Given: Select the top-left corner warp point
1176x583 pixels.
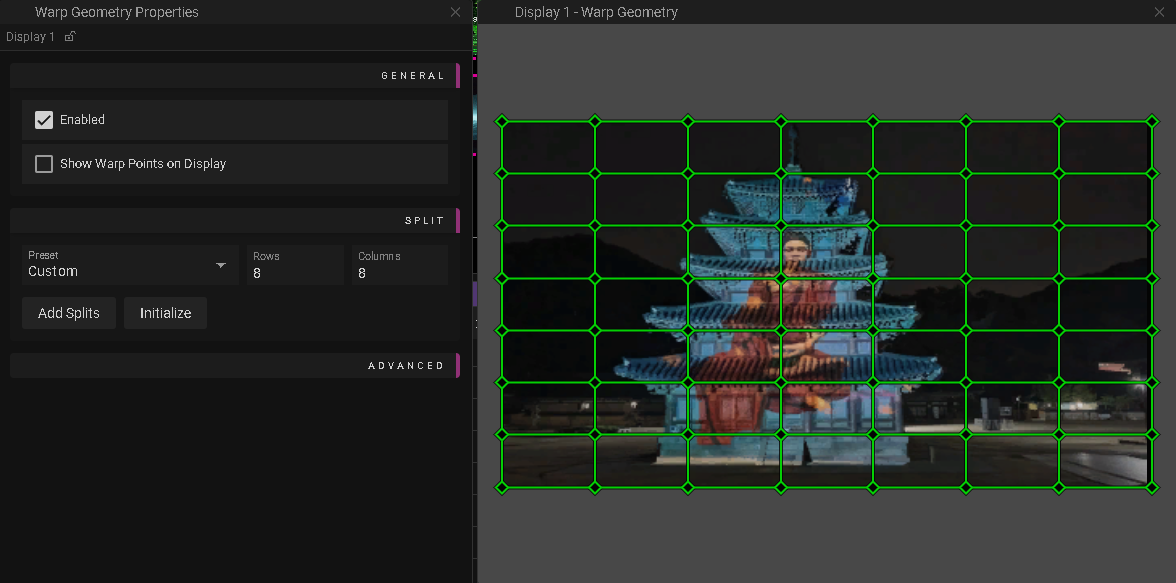Looking at the screenshot, I should (502, 121).
